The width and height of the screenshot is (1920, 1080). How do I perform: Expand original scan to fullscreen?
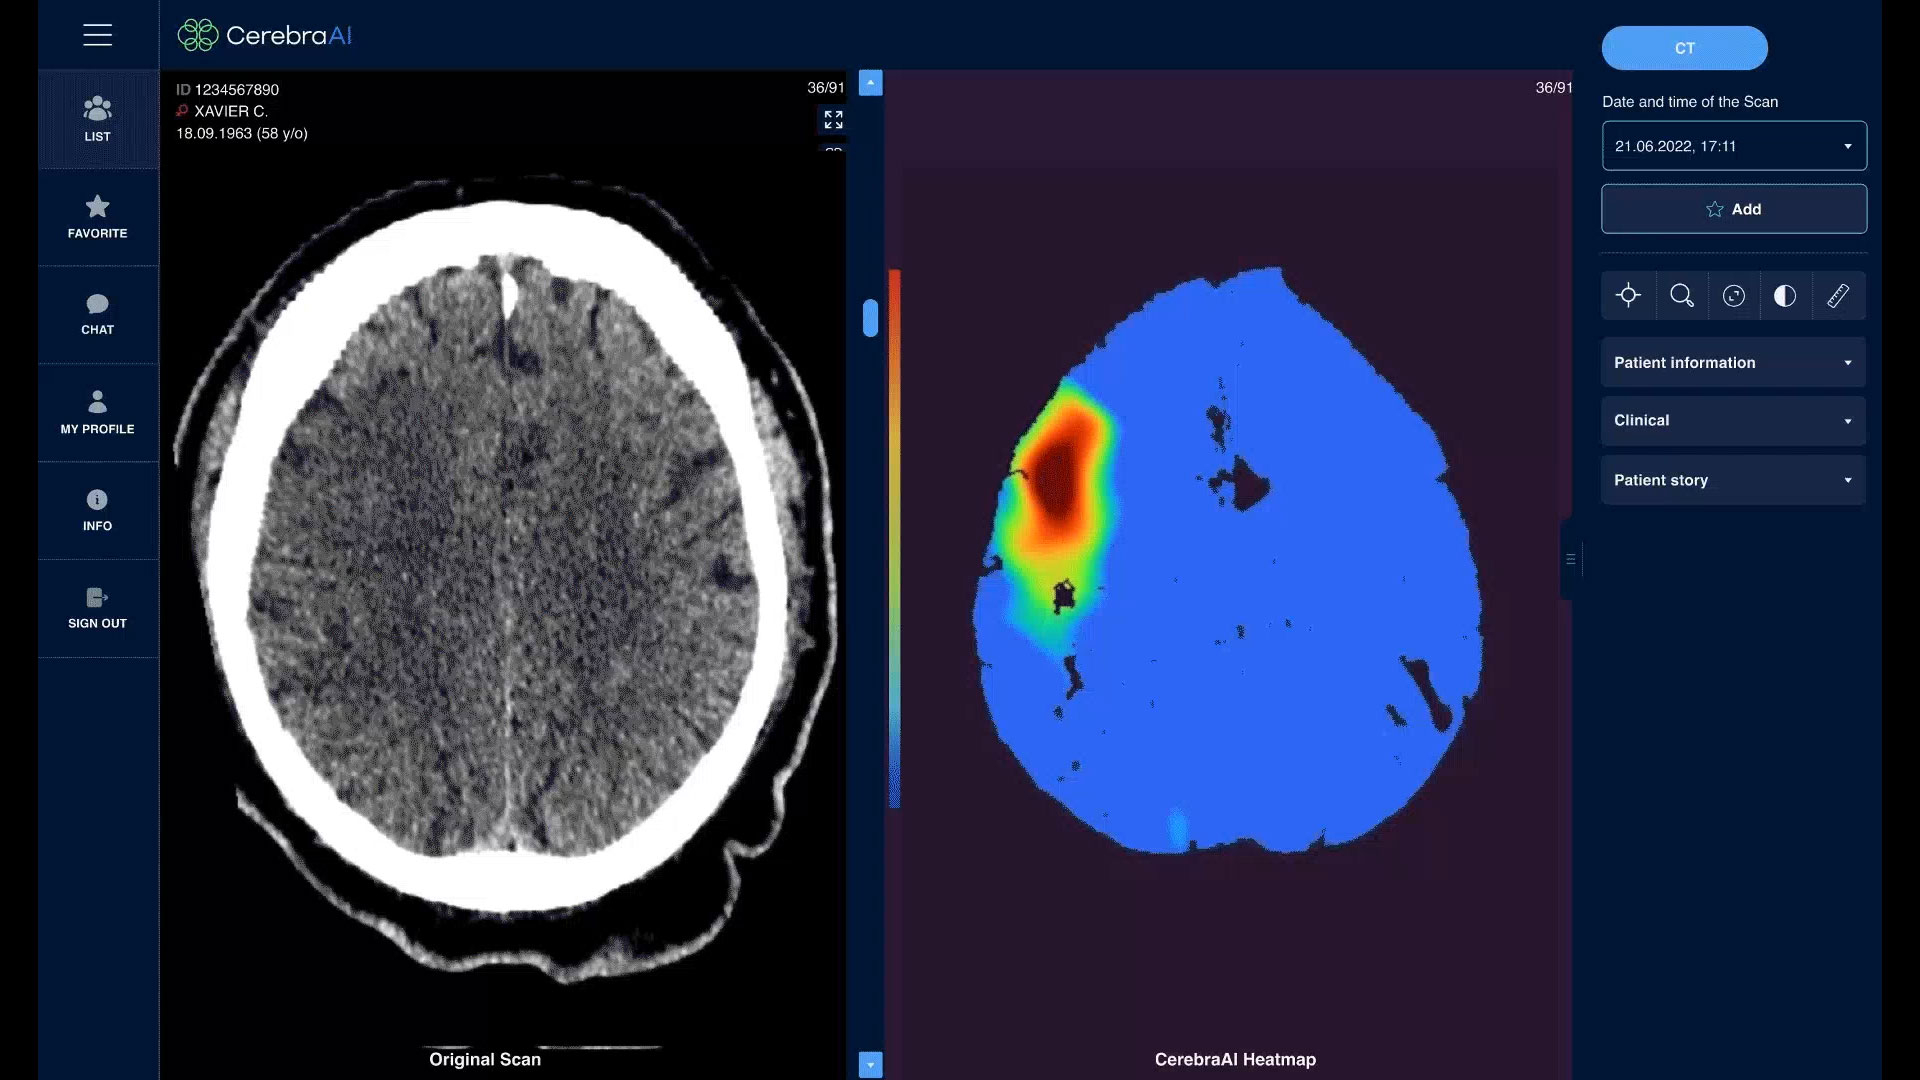(833, 120)
